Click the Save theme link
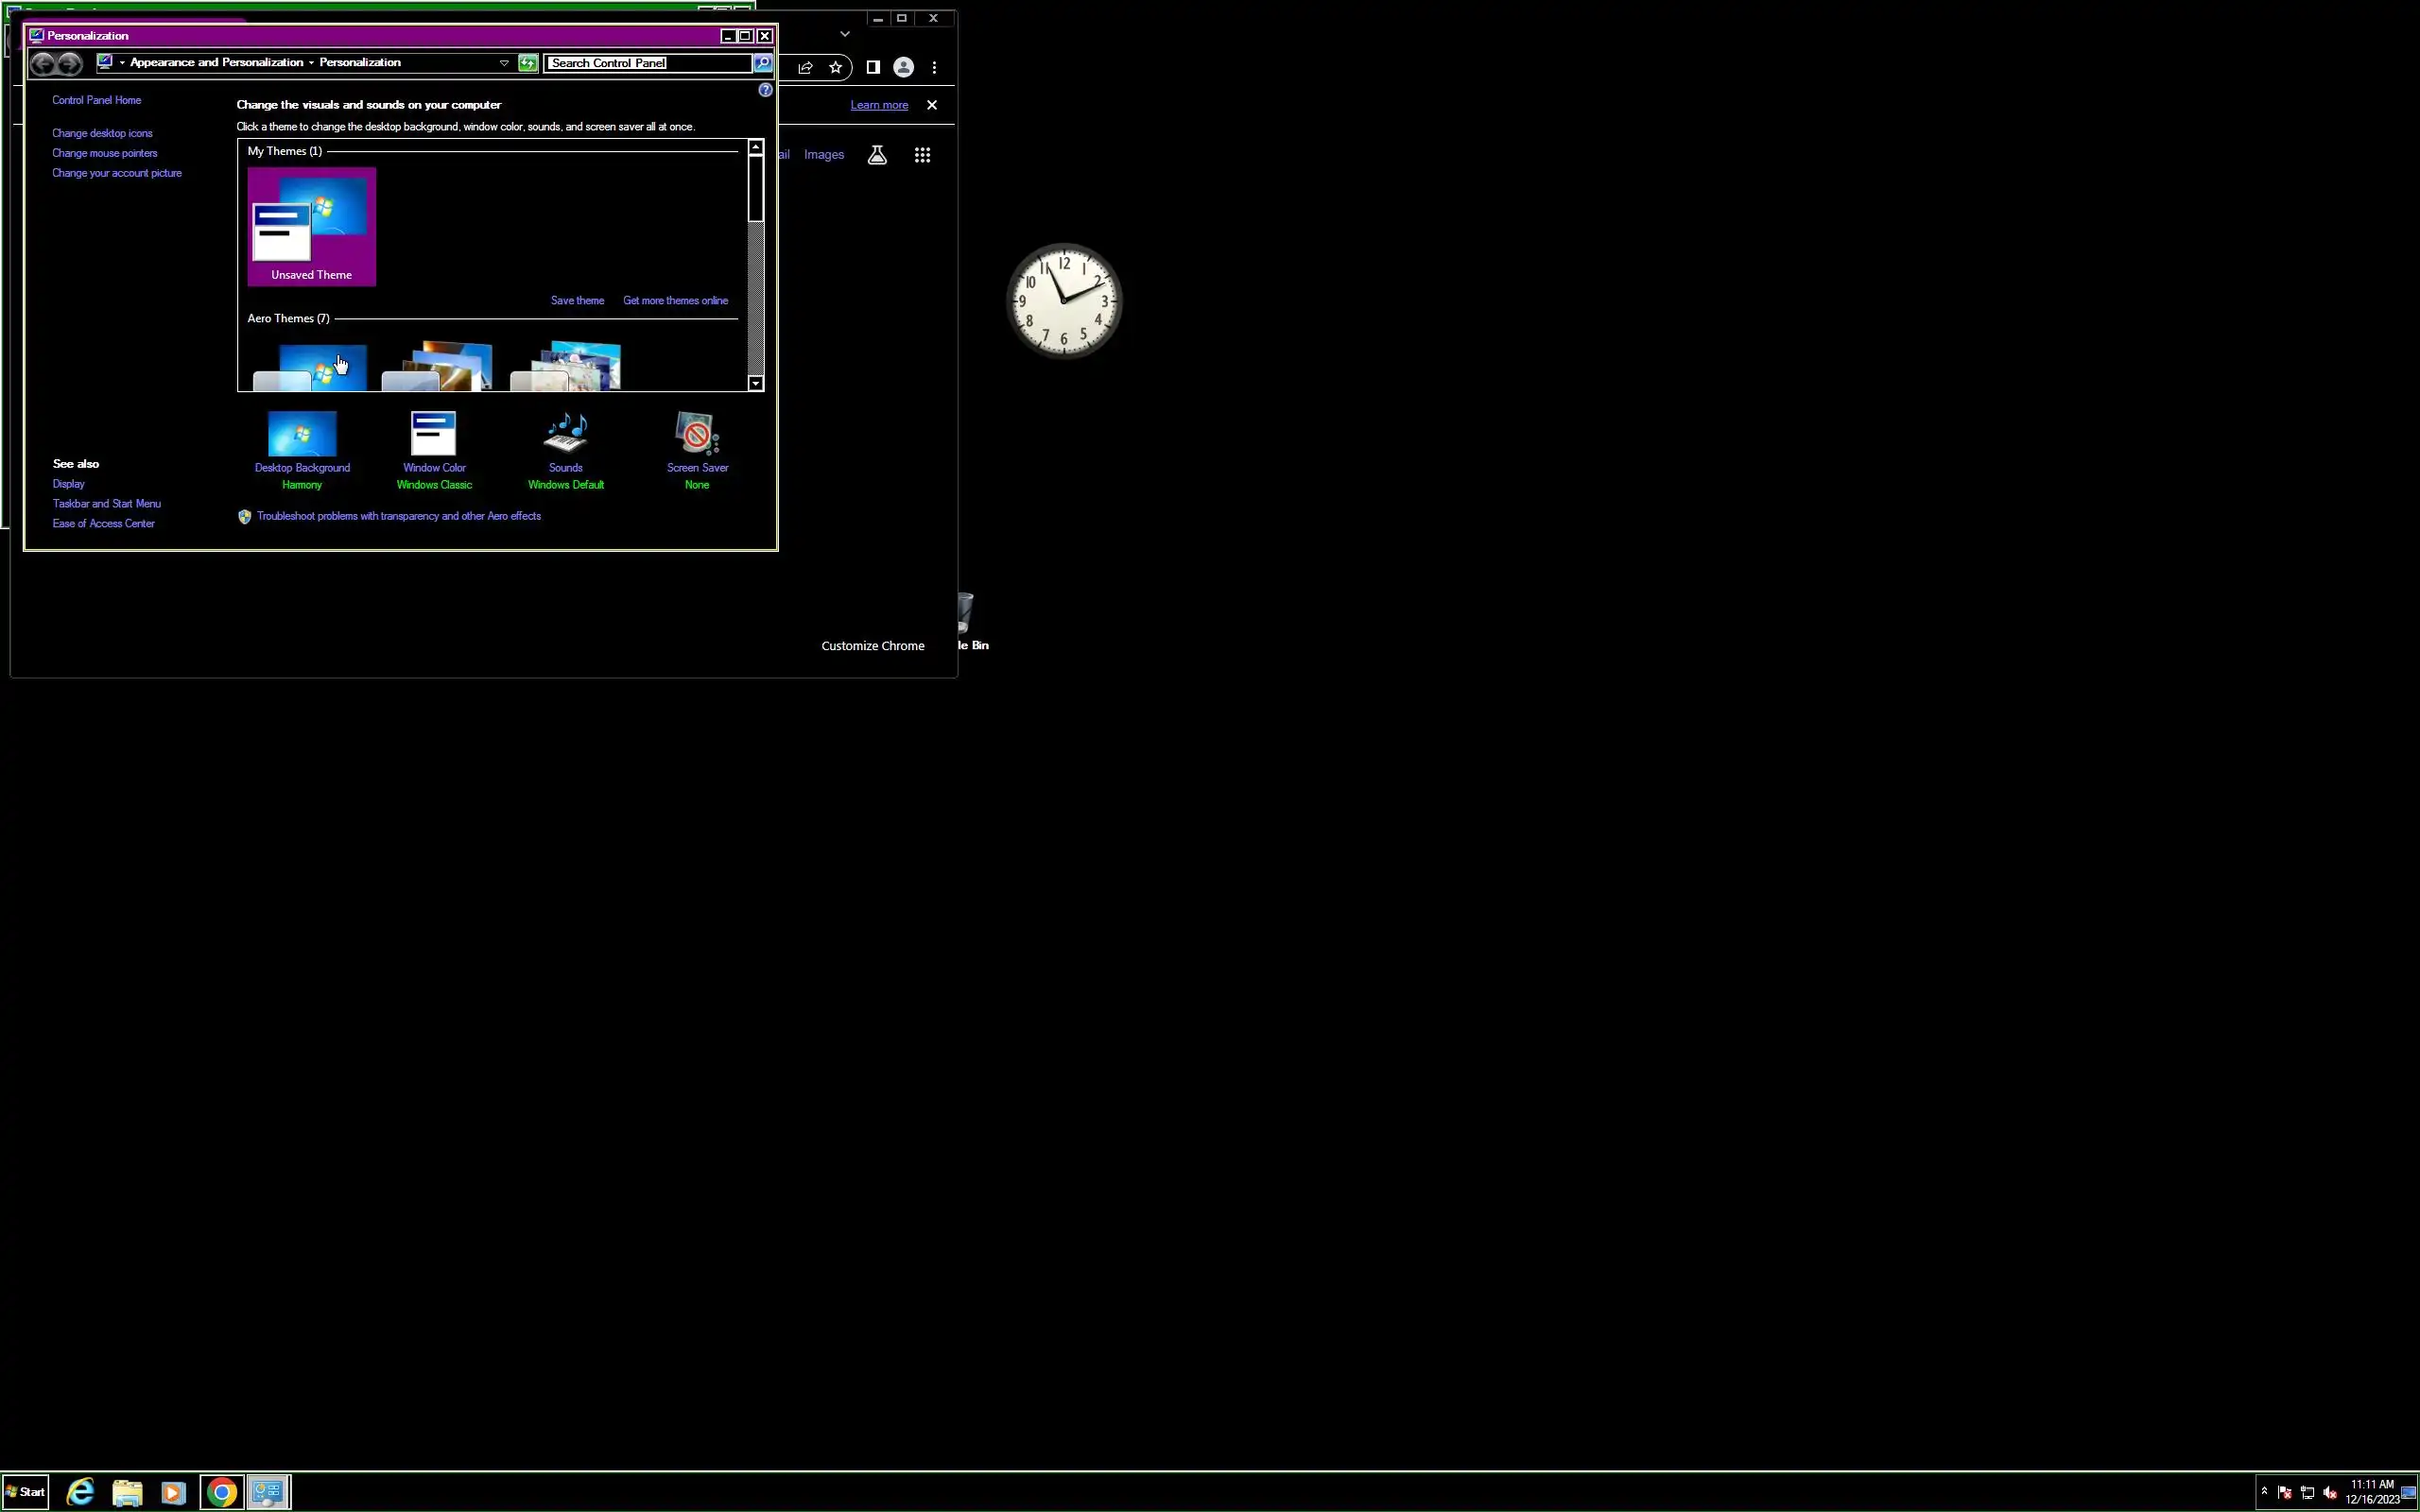The image size is (2420, 1512). (577, 300)
